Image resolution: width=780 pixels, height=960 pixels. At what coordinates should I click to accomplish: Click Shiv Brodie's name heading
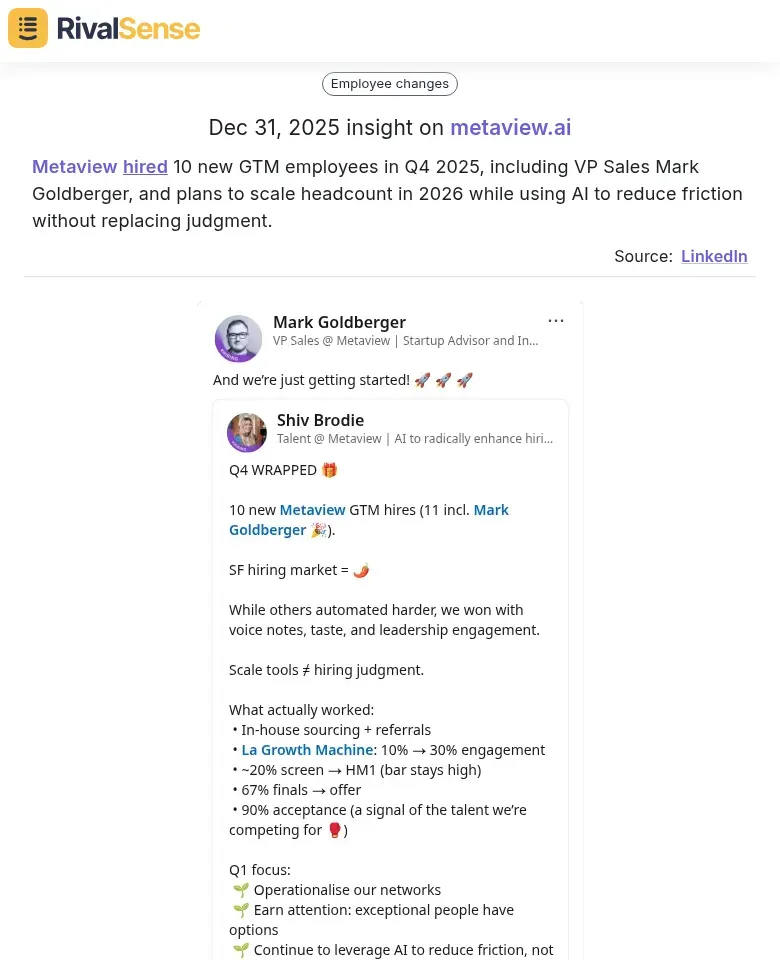click(320, 420)
